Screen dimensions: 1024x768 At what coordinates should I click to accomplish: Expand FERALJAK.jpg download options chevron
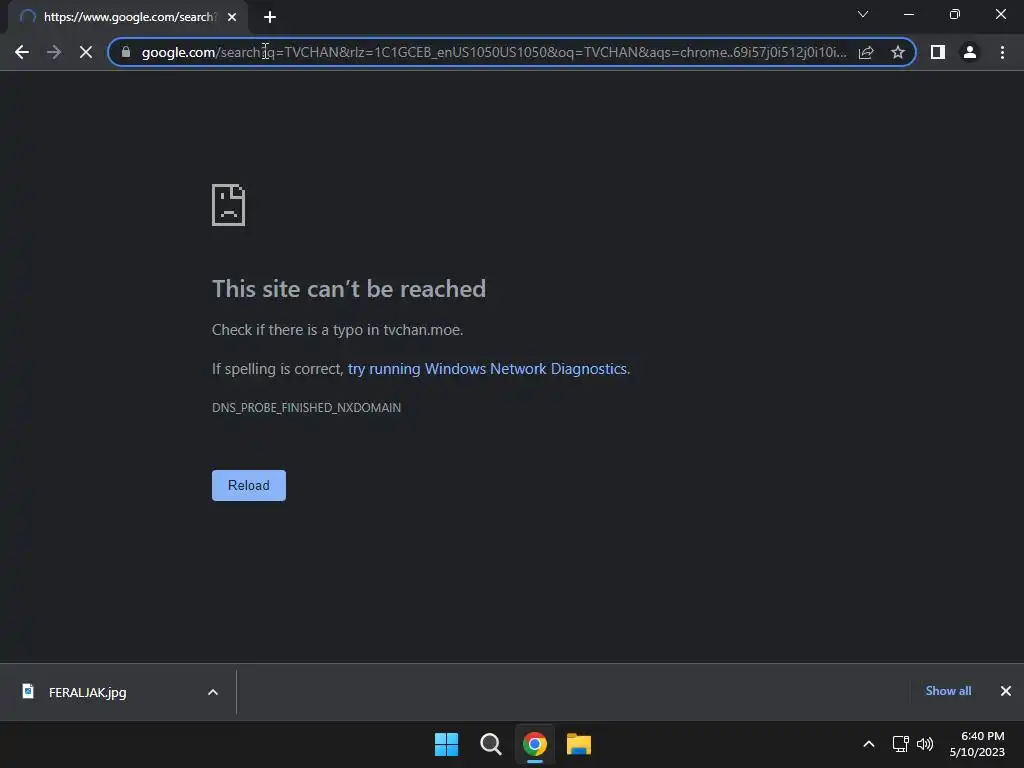pos(213,692)
